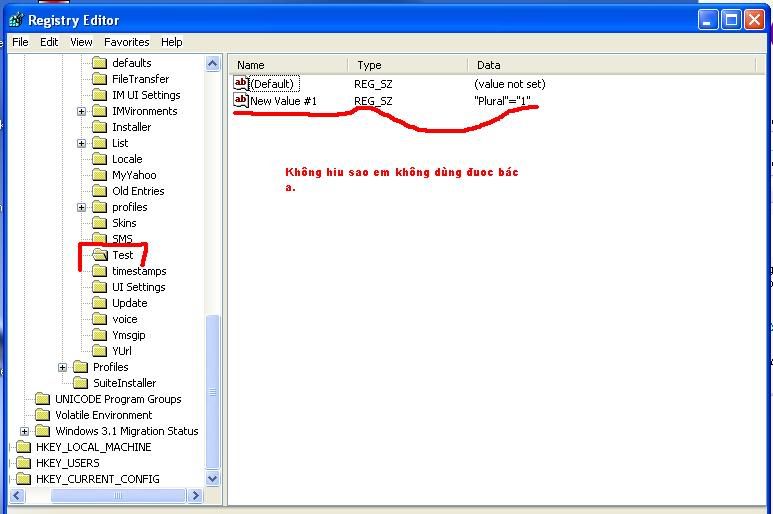The height and width of the screenshot is (514, 773).
Task: Click the SuiteInstaller folder icon
Action: click(x=80, y=383)
